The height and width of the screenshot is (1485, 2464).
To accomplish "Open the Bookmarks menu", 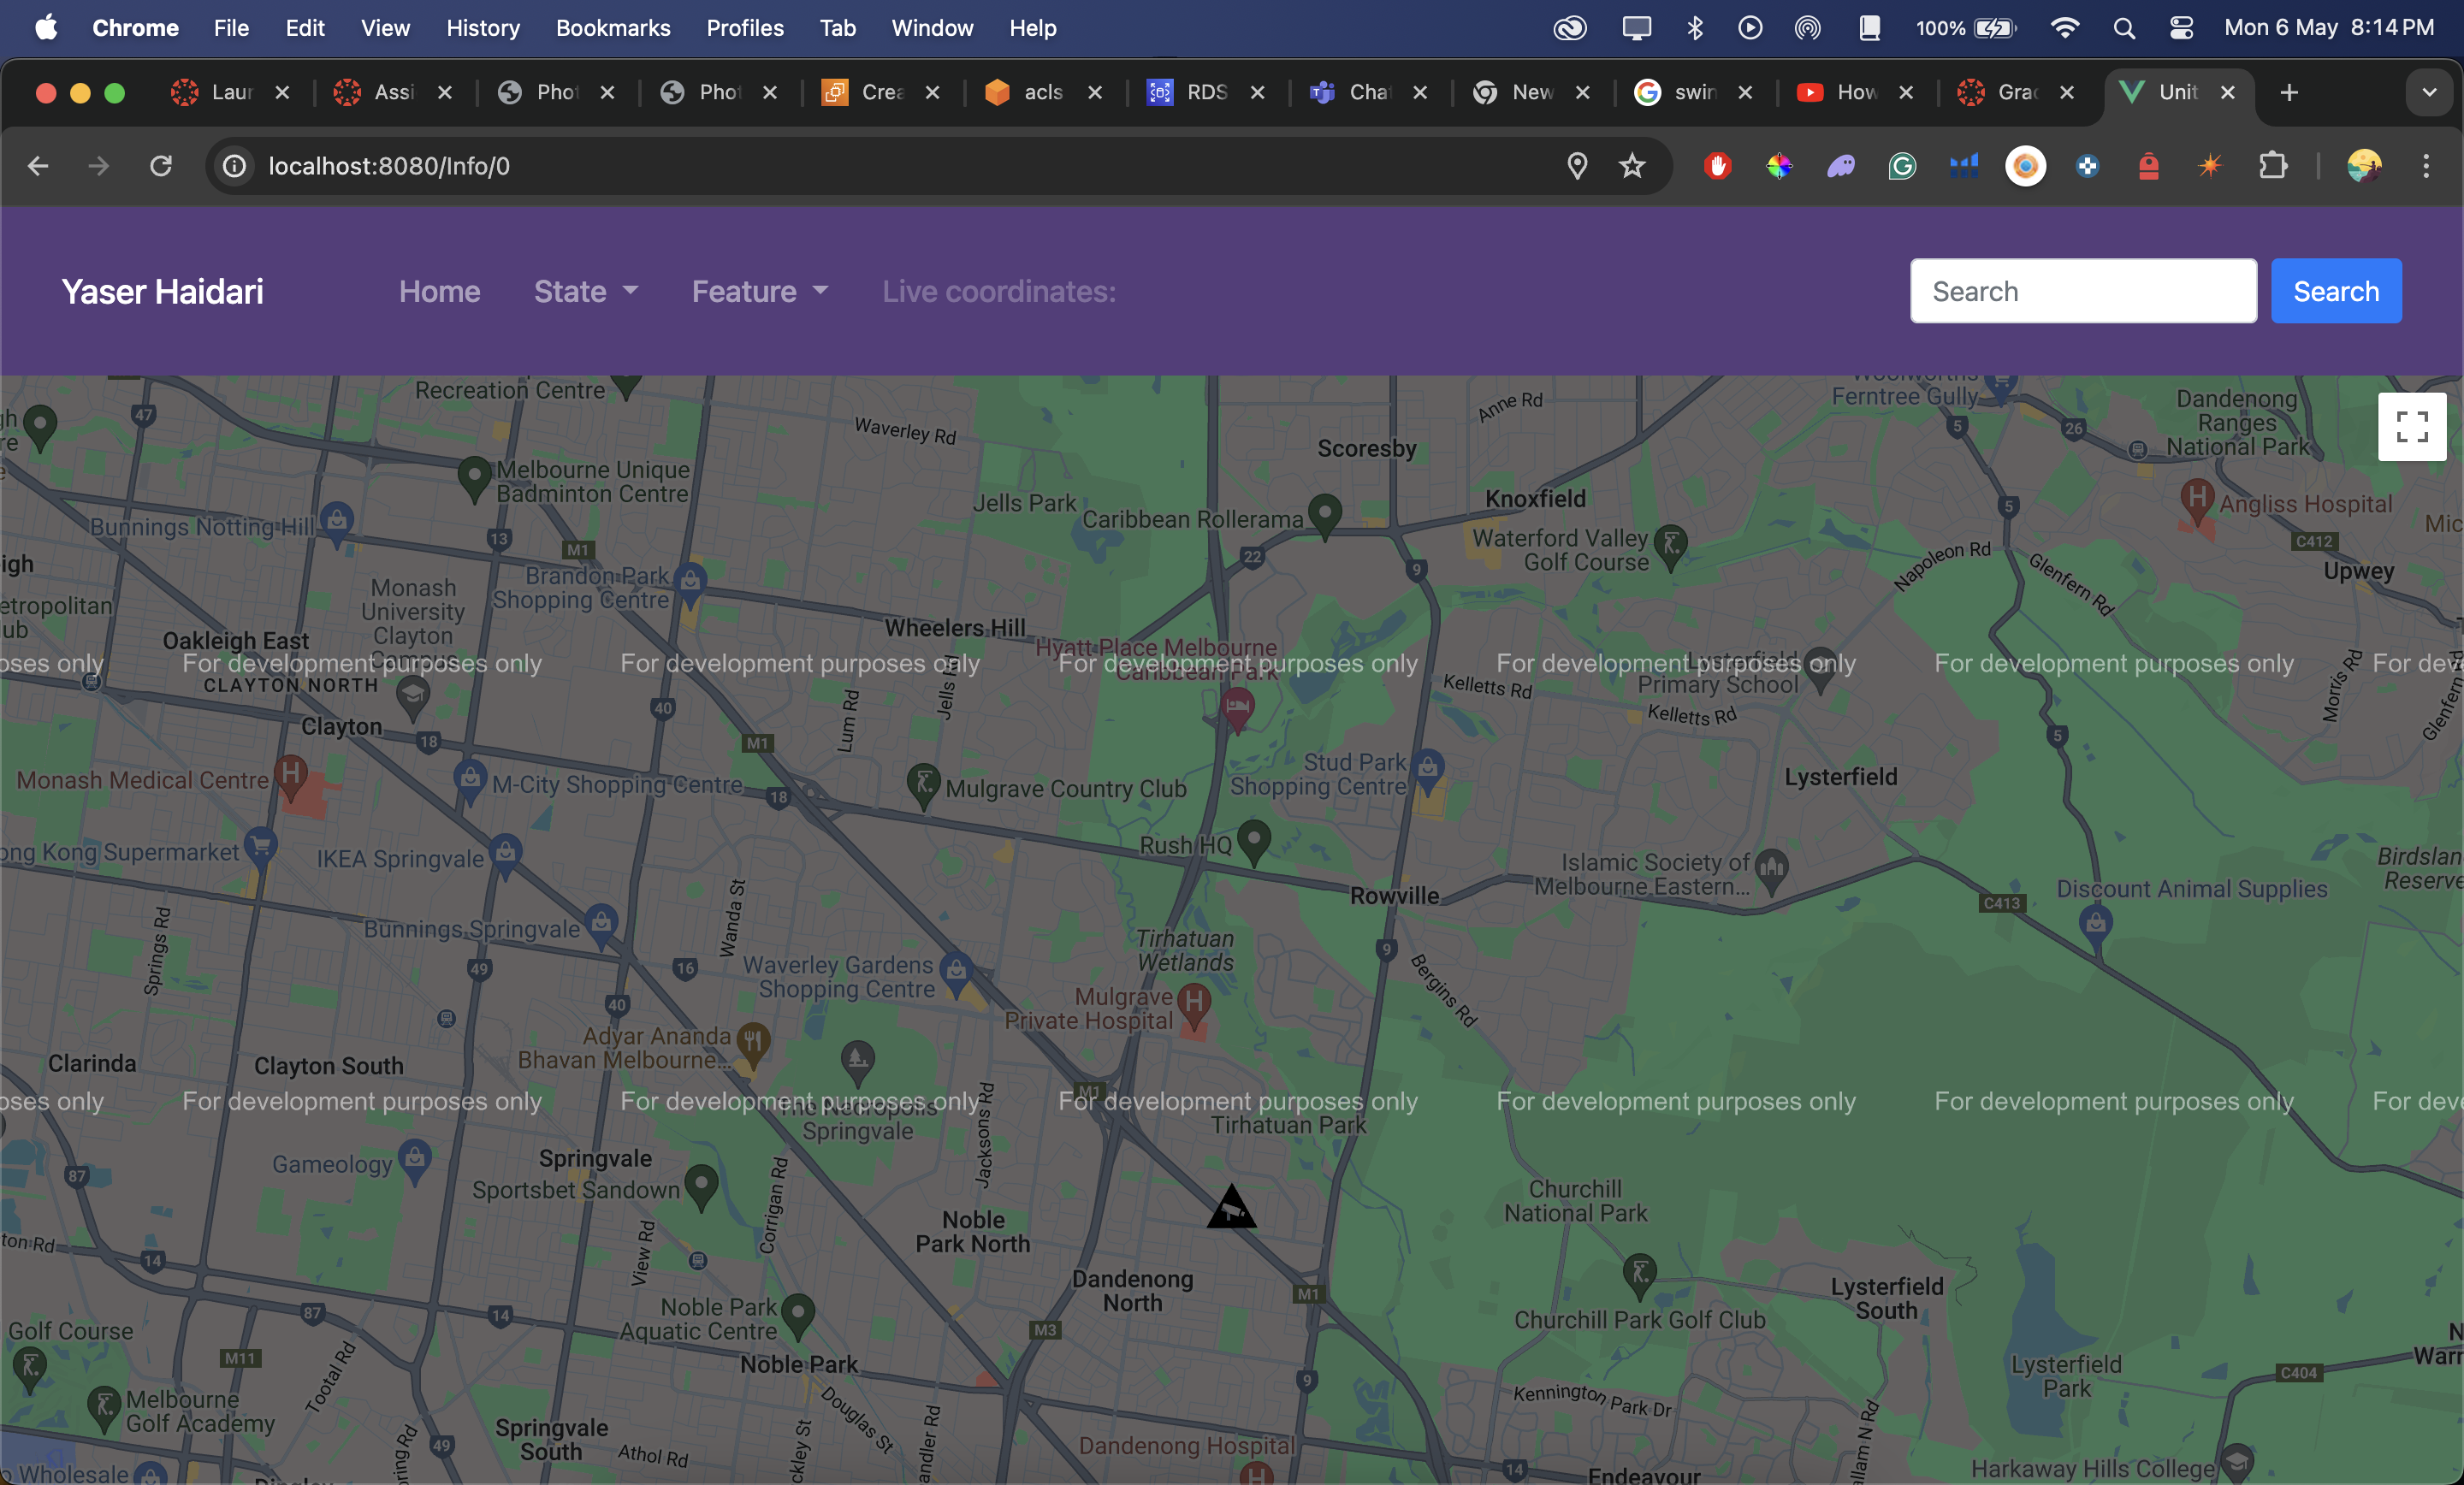I will point(613,28).
